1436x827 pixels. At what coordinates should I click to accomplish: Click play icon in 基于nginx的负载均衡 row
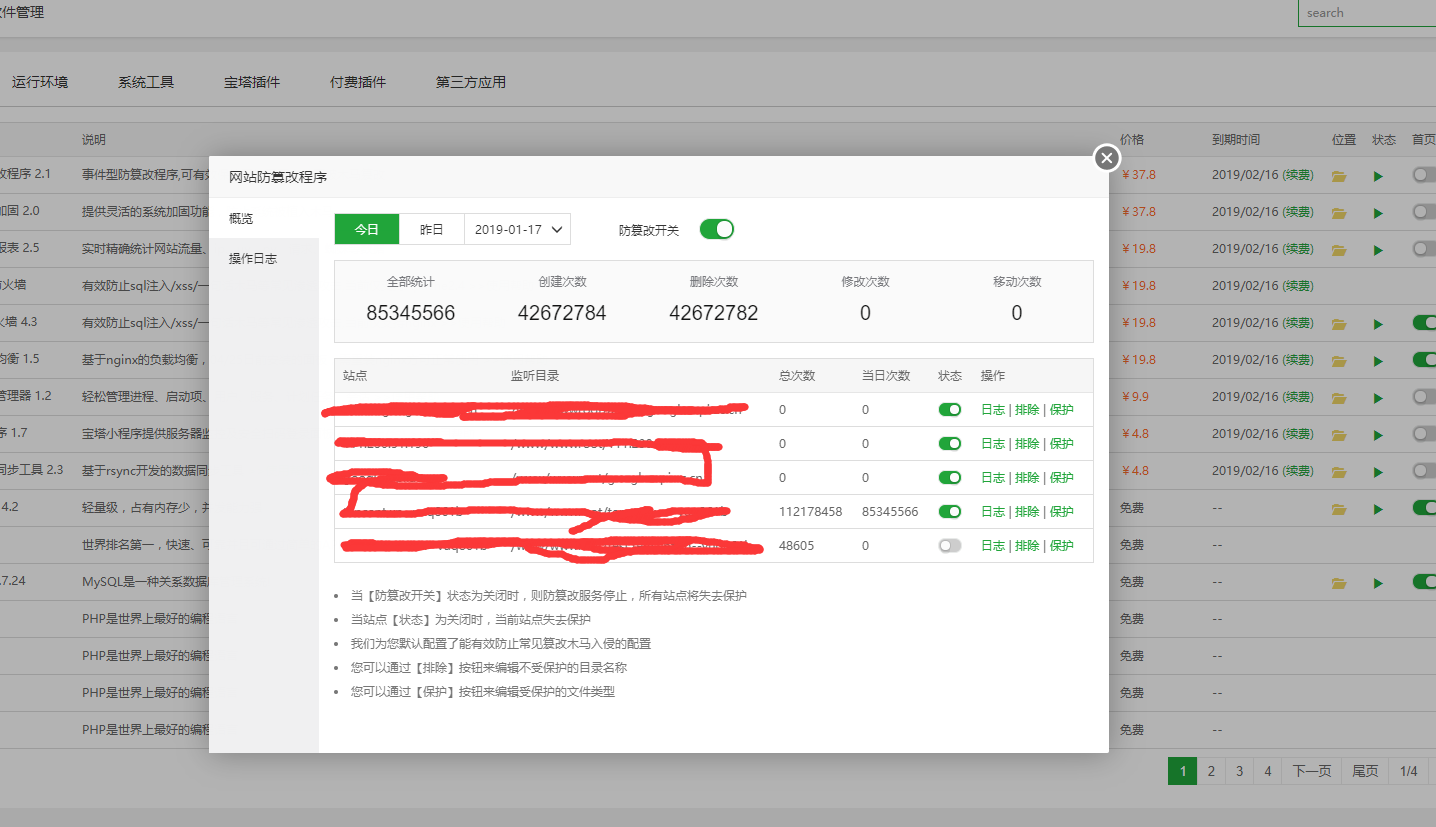[1378, 361]
